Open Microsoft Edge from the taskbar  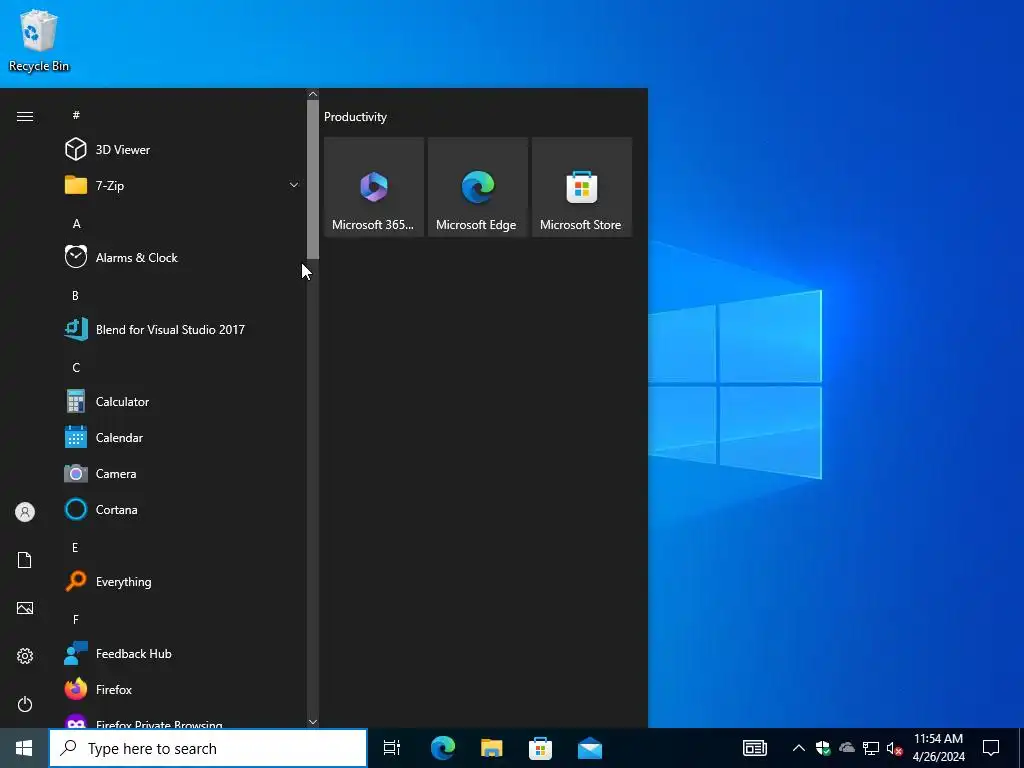pos(442,748)
